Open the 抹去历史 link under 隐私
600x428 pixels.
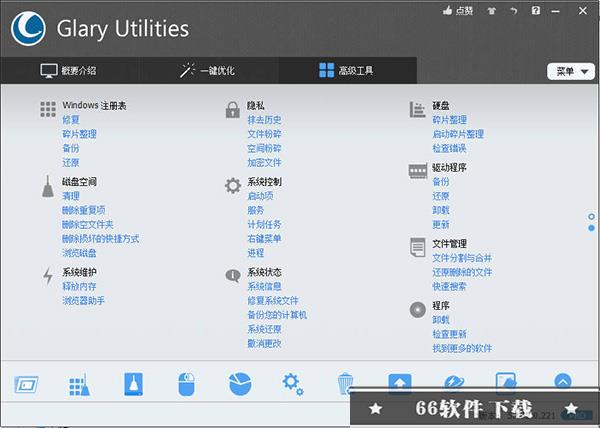pyautogui.click(x=264, y=120)
